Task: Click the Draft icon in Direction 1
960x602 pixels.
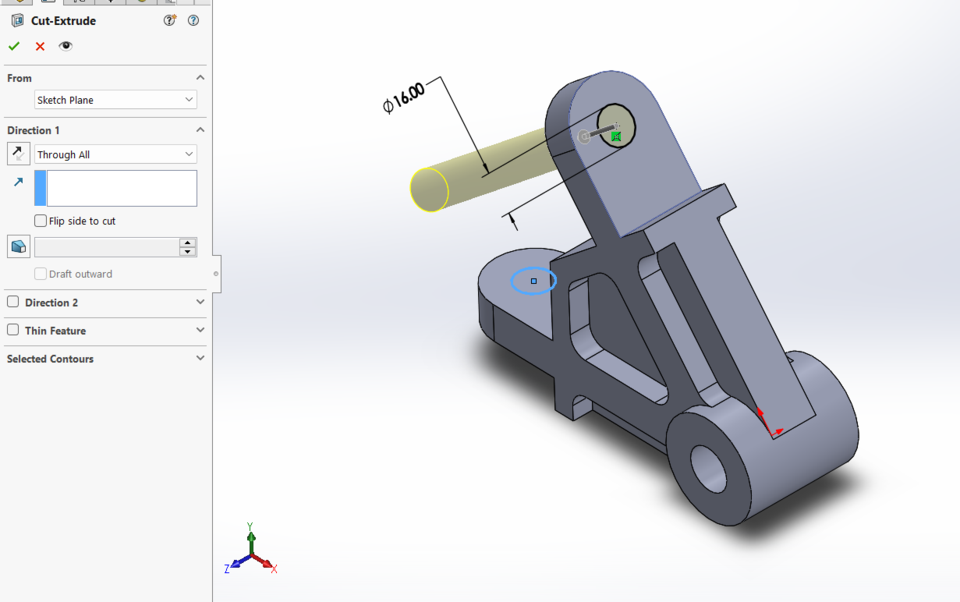Action: [x=17, y=246]
